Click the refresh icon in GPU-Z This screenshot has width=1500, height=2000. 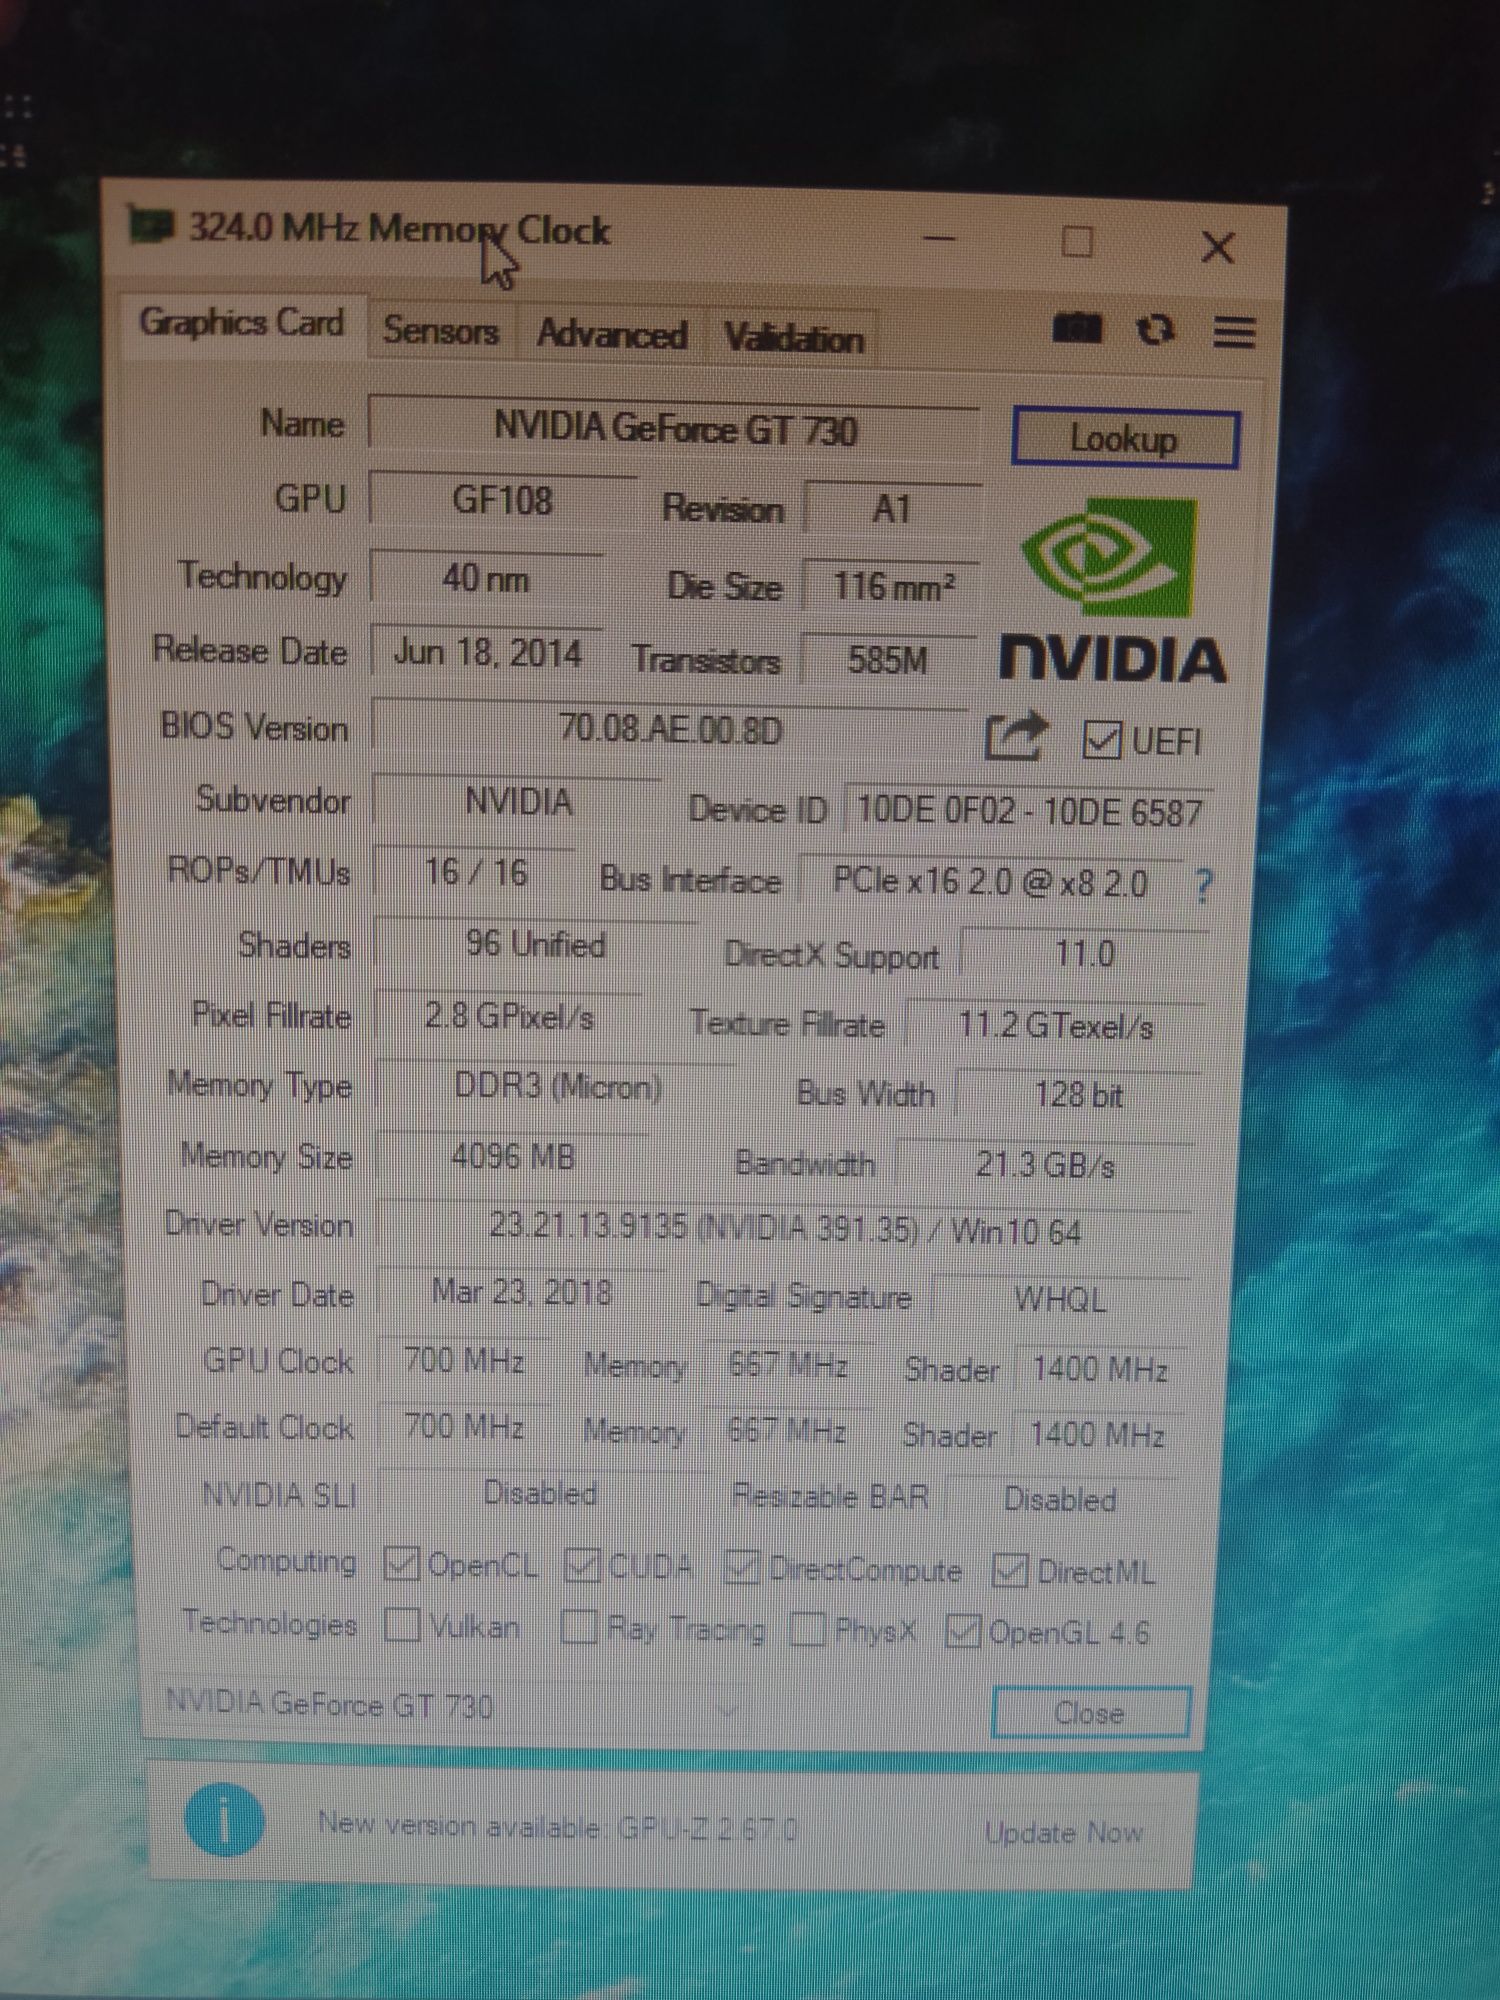tap(1156, 330)
